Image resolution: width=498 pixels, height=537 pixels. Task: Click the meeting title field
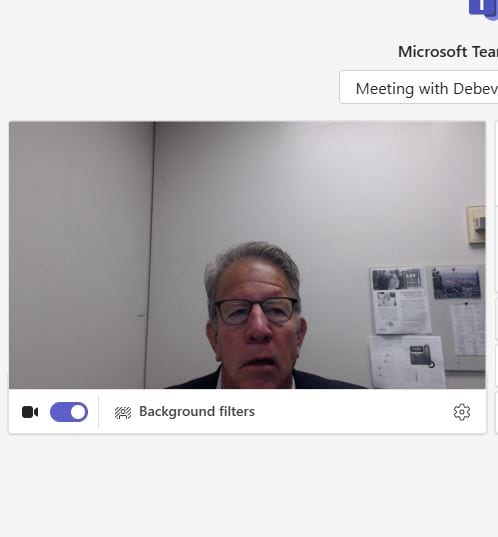pyautogui.click(x=419, y=87)
